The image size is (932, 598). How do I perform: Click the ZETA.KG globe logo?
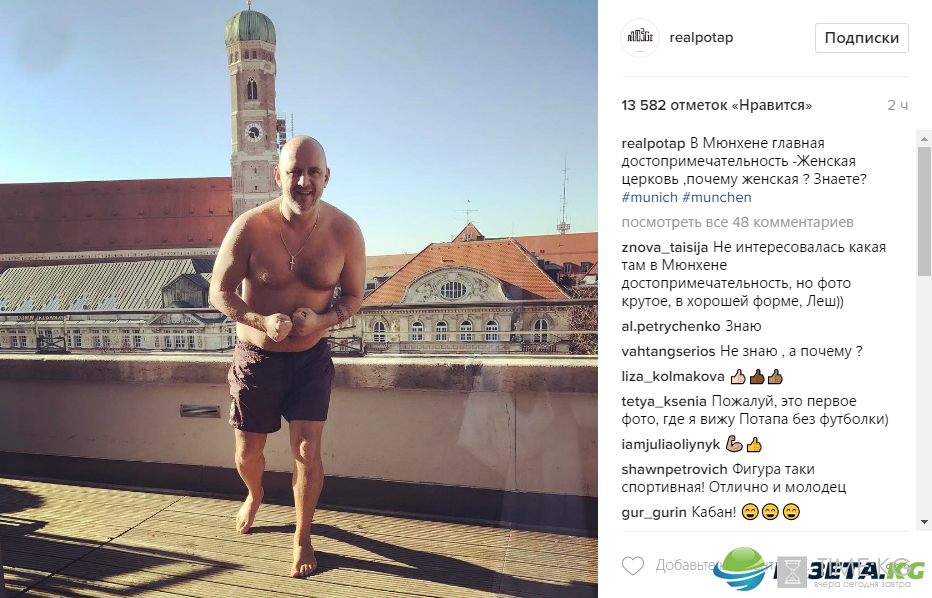pyautogui.click(x=740, y=569)
